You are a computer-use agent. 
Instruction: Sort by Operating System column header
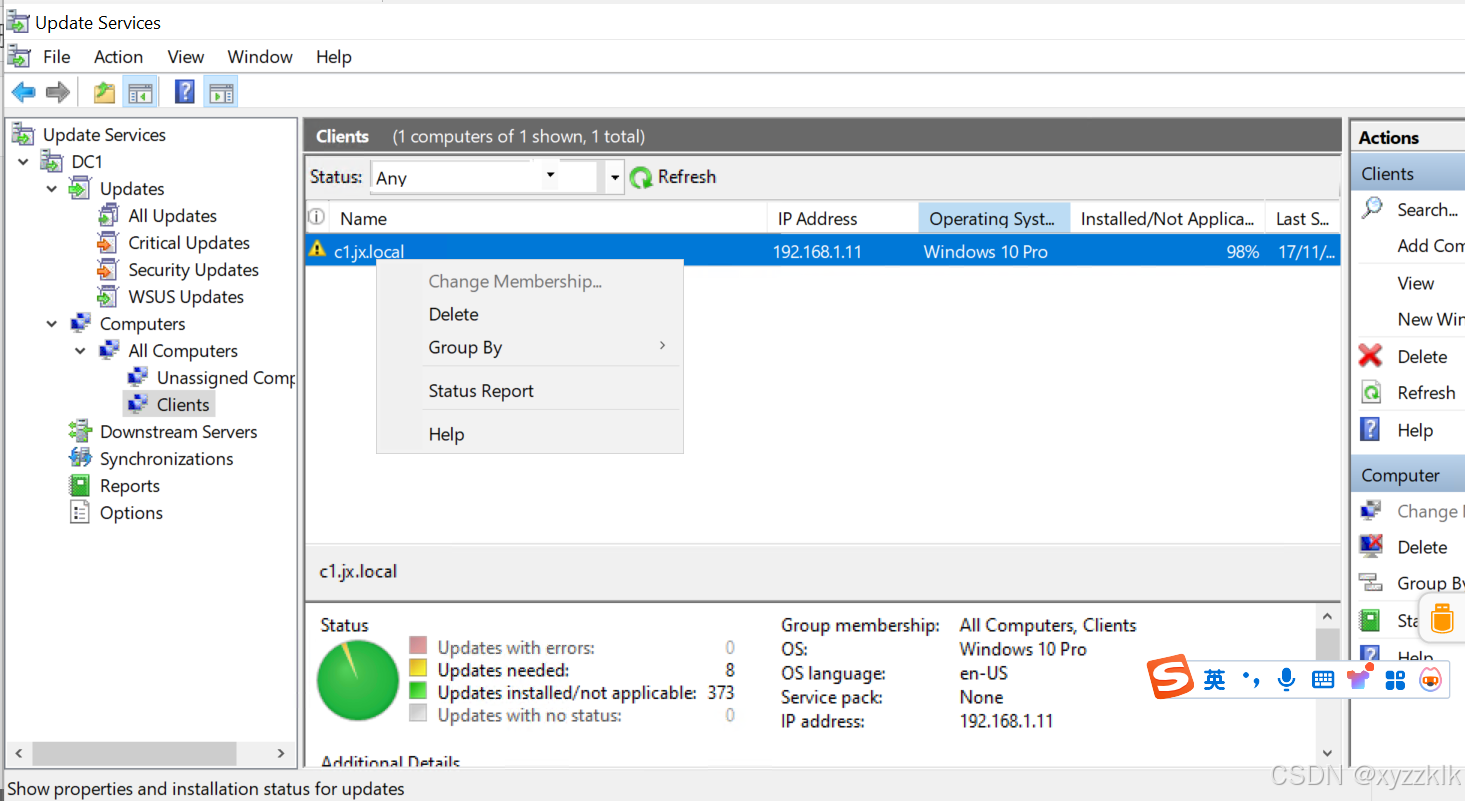coord(994,218)
